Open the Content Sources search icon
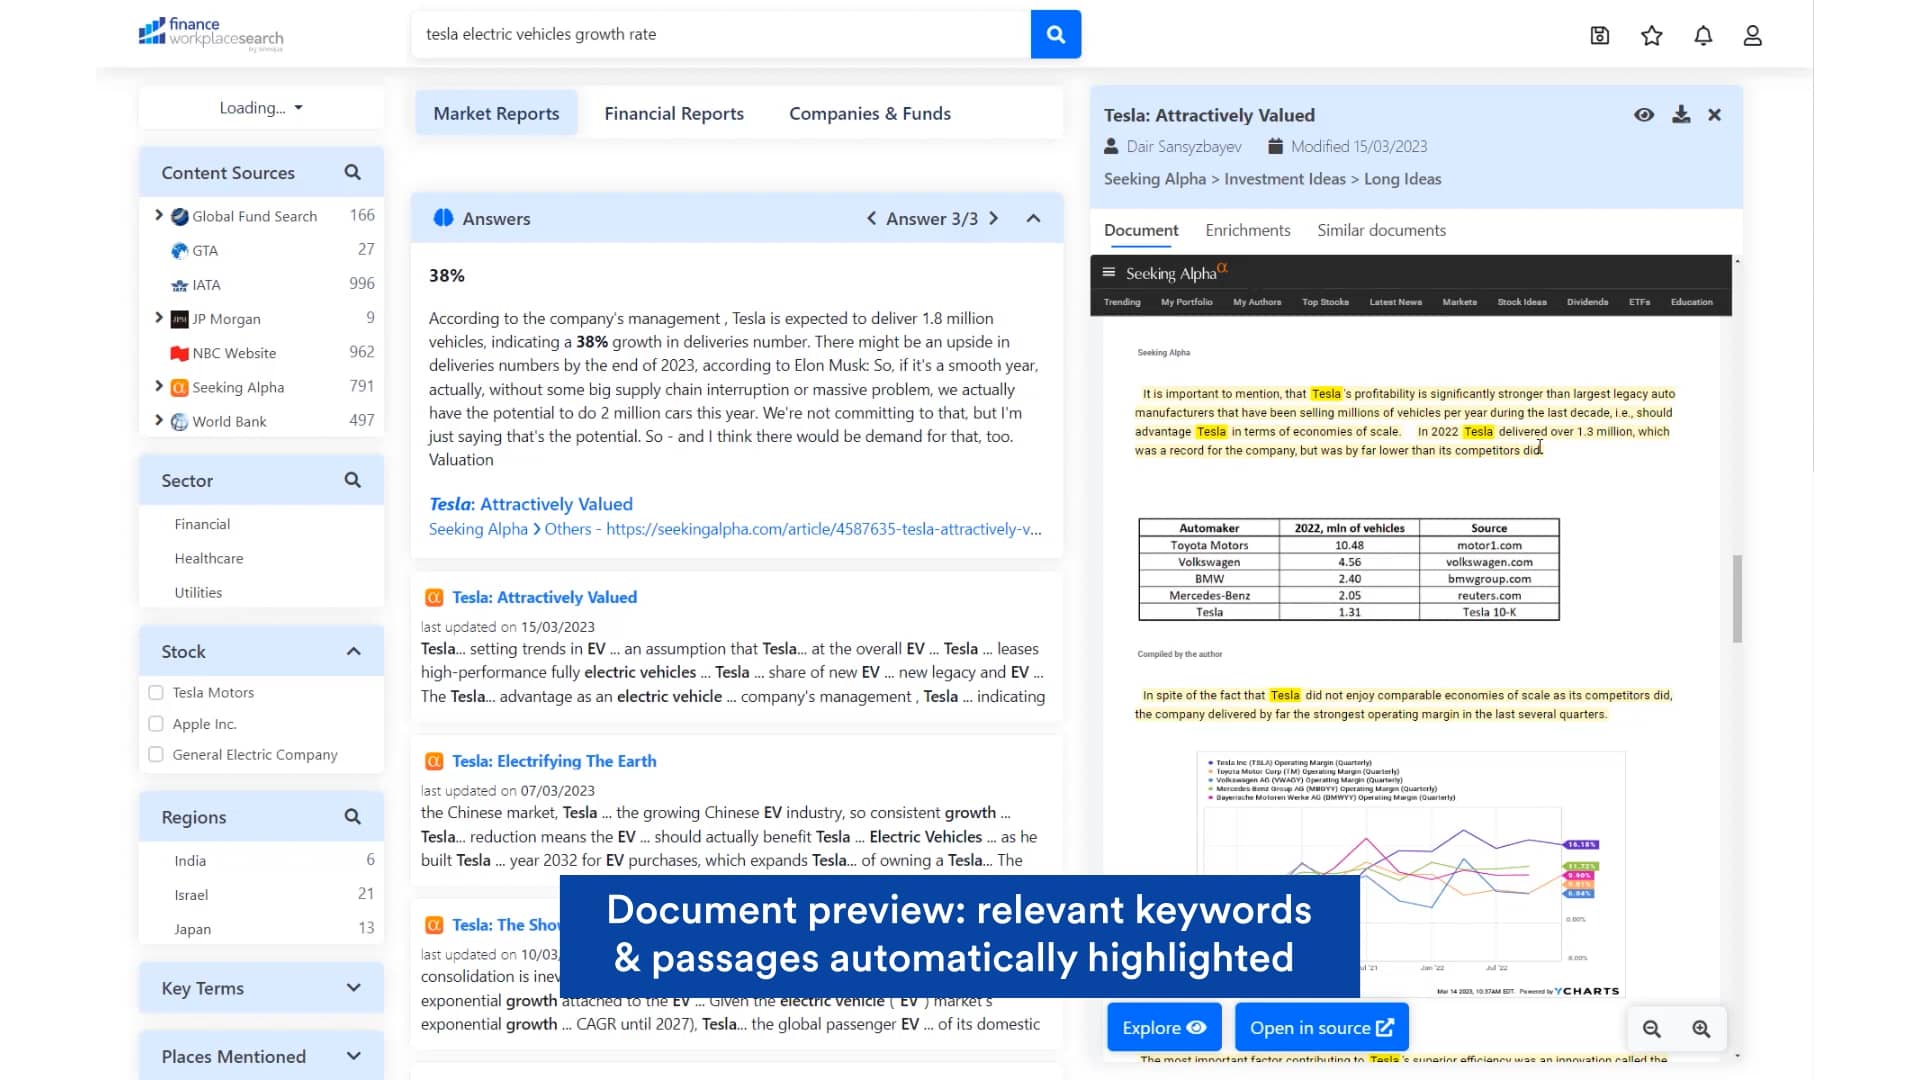 coord(352,172)
